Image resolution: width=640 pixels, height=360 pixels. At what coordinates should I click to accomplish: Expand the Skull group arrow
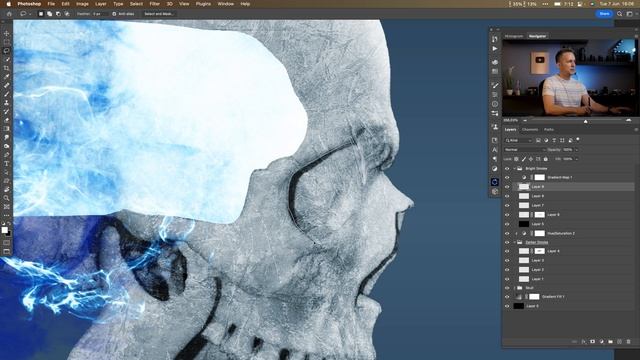pyautogui.click(x=515, y=288)
